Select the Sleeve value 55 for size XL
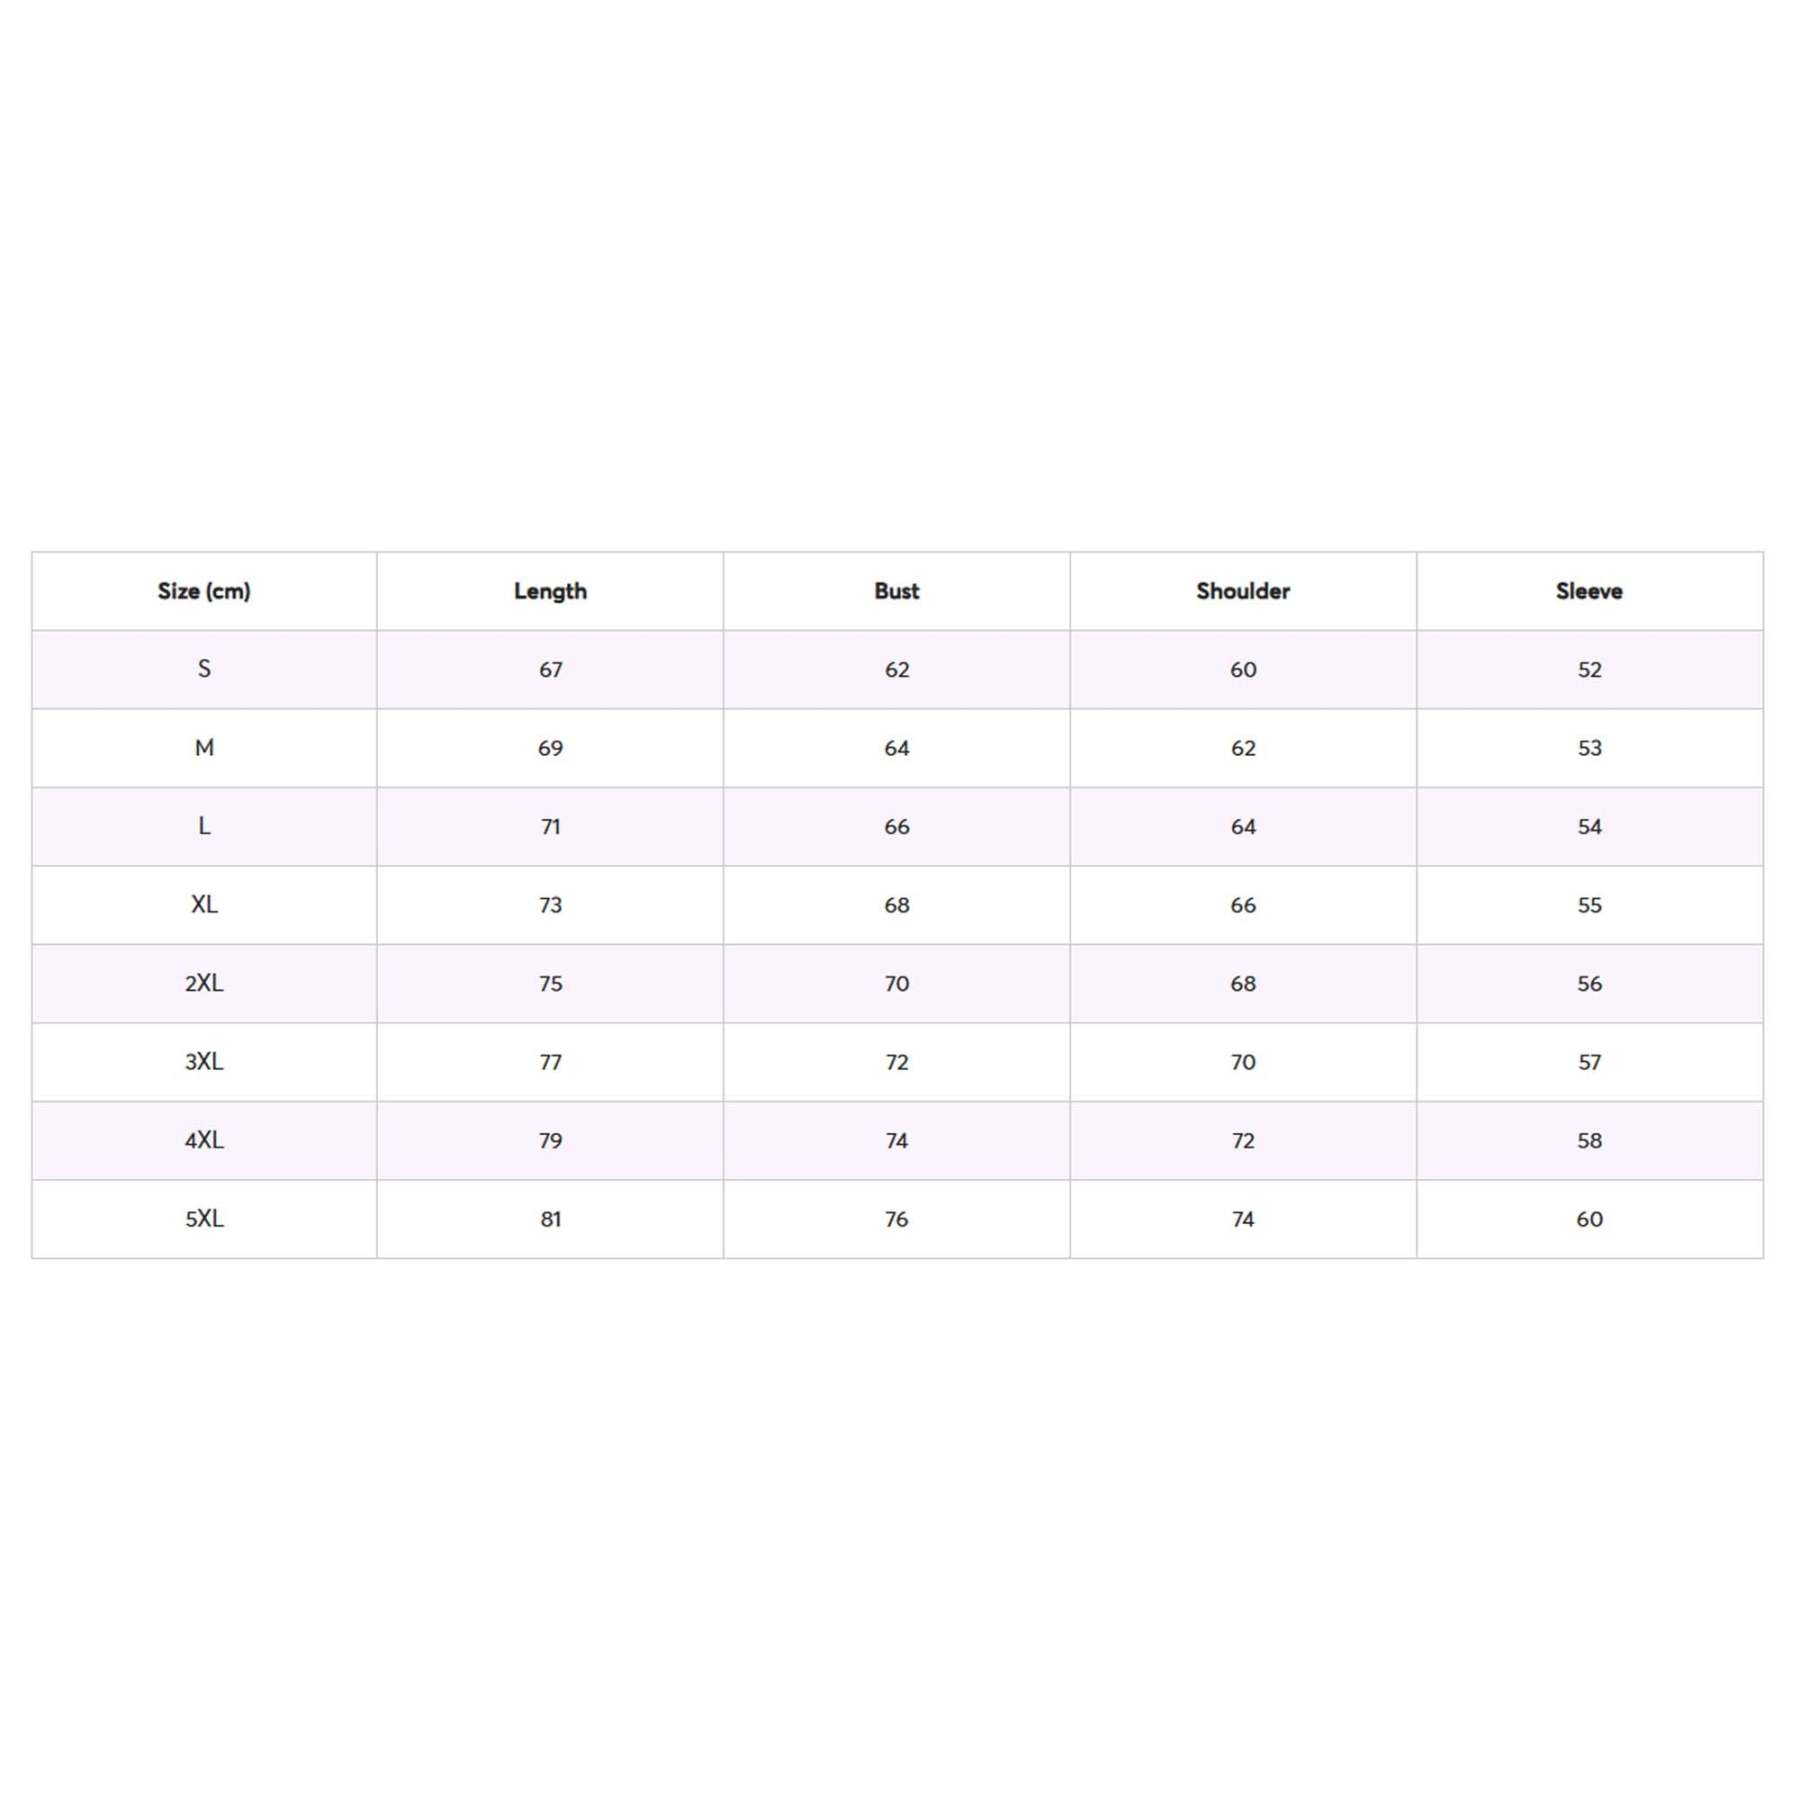This screenshot has height=1800, width=1800. (1589, 905)
